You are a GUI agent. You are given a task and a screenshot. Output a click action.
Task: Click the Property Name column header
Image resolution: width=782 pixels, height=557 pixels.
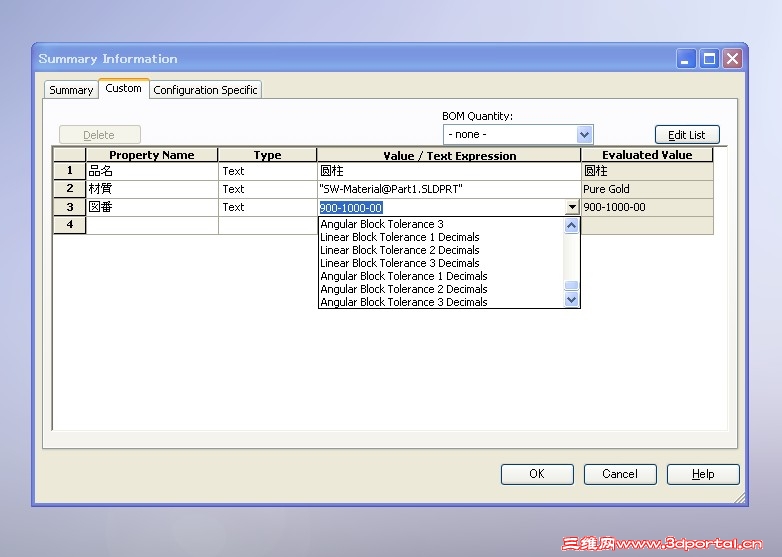pos(152,155)
